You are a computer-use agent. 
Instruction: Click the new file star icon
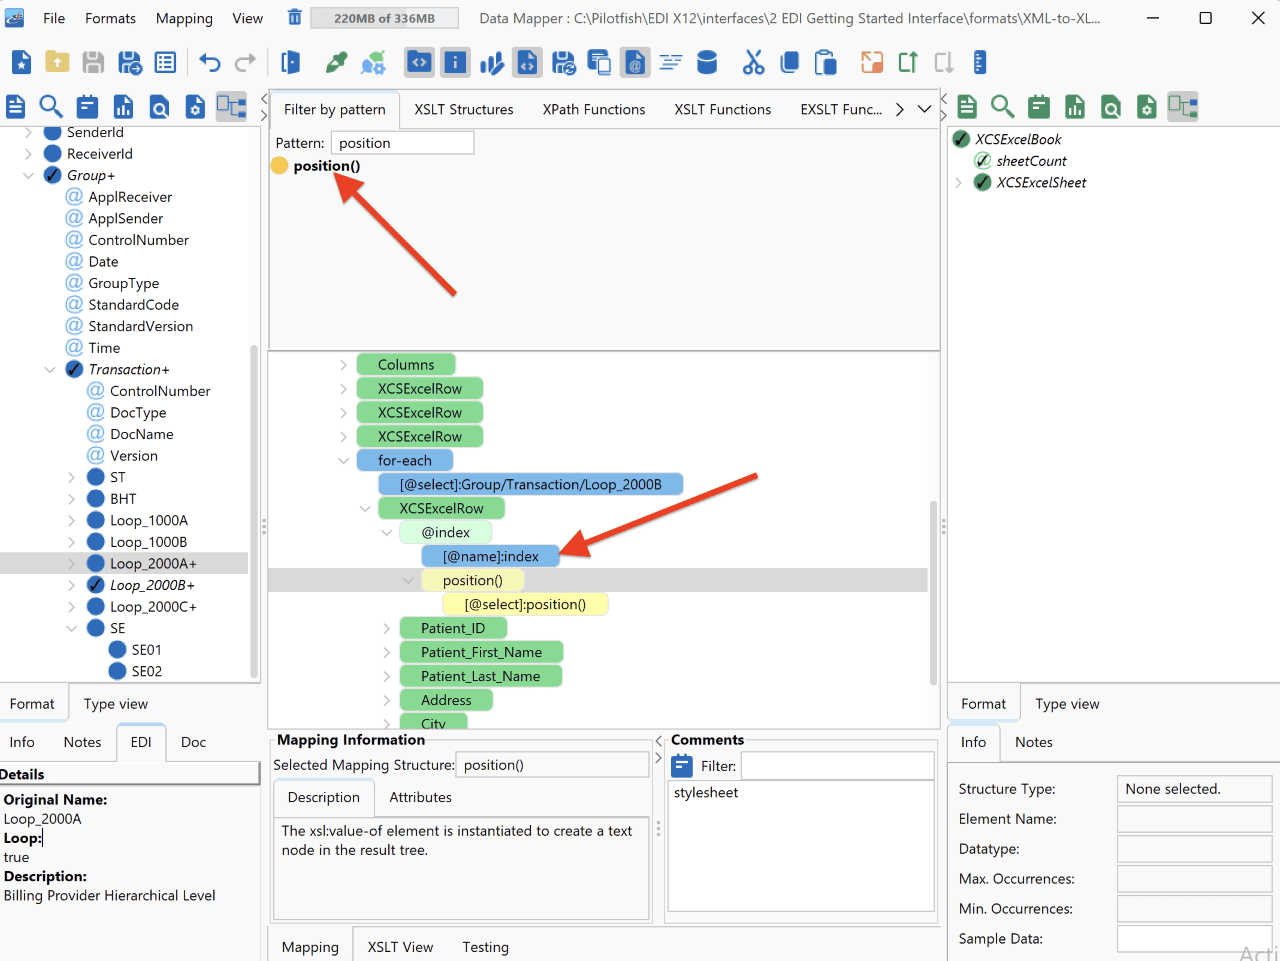click(21, 63)
